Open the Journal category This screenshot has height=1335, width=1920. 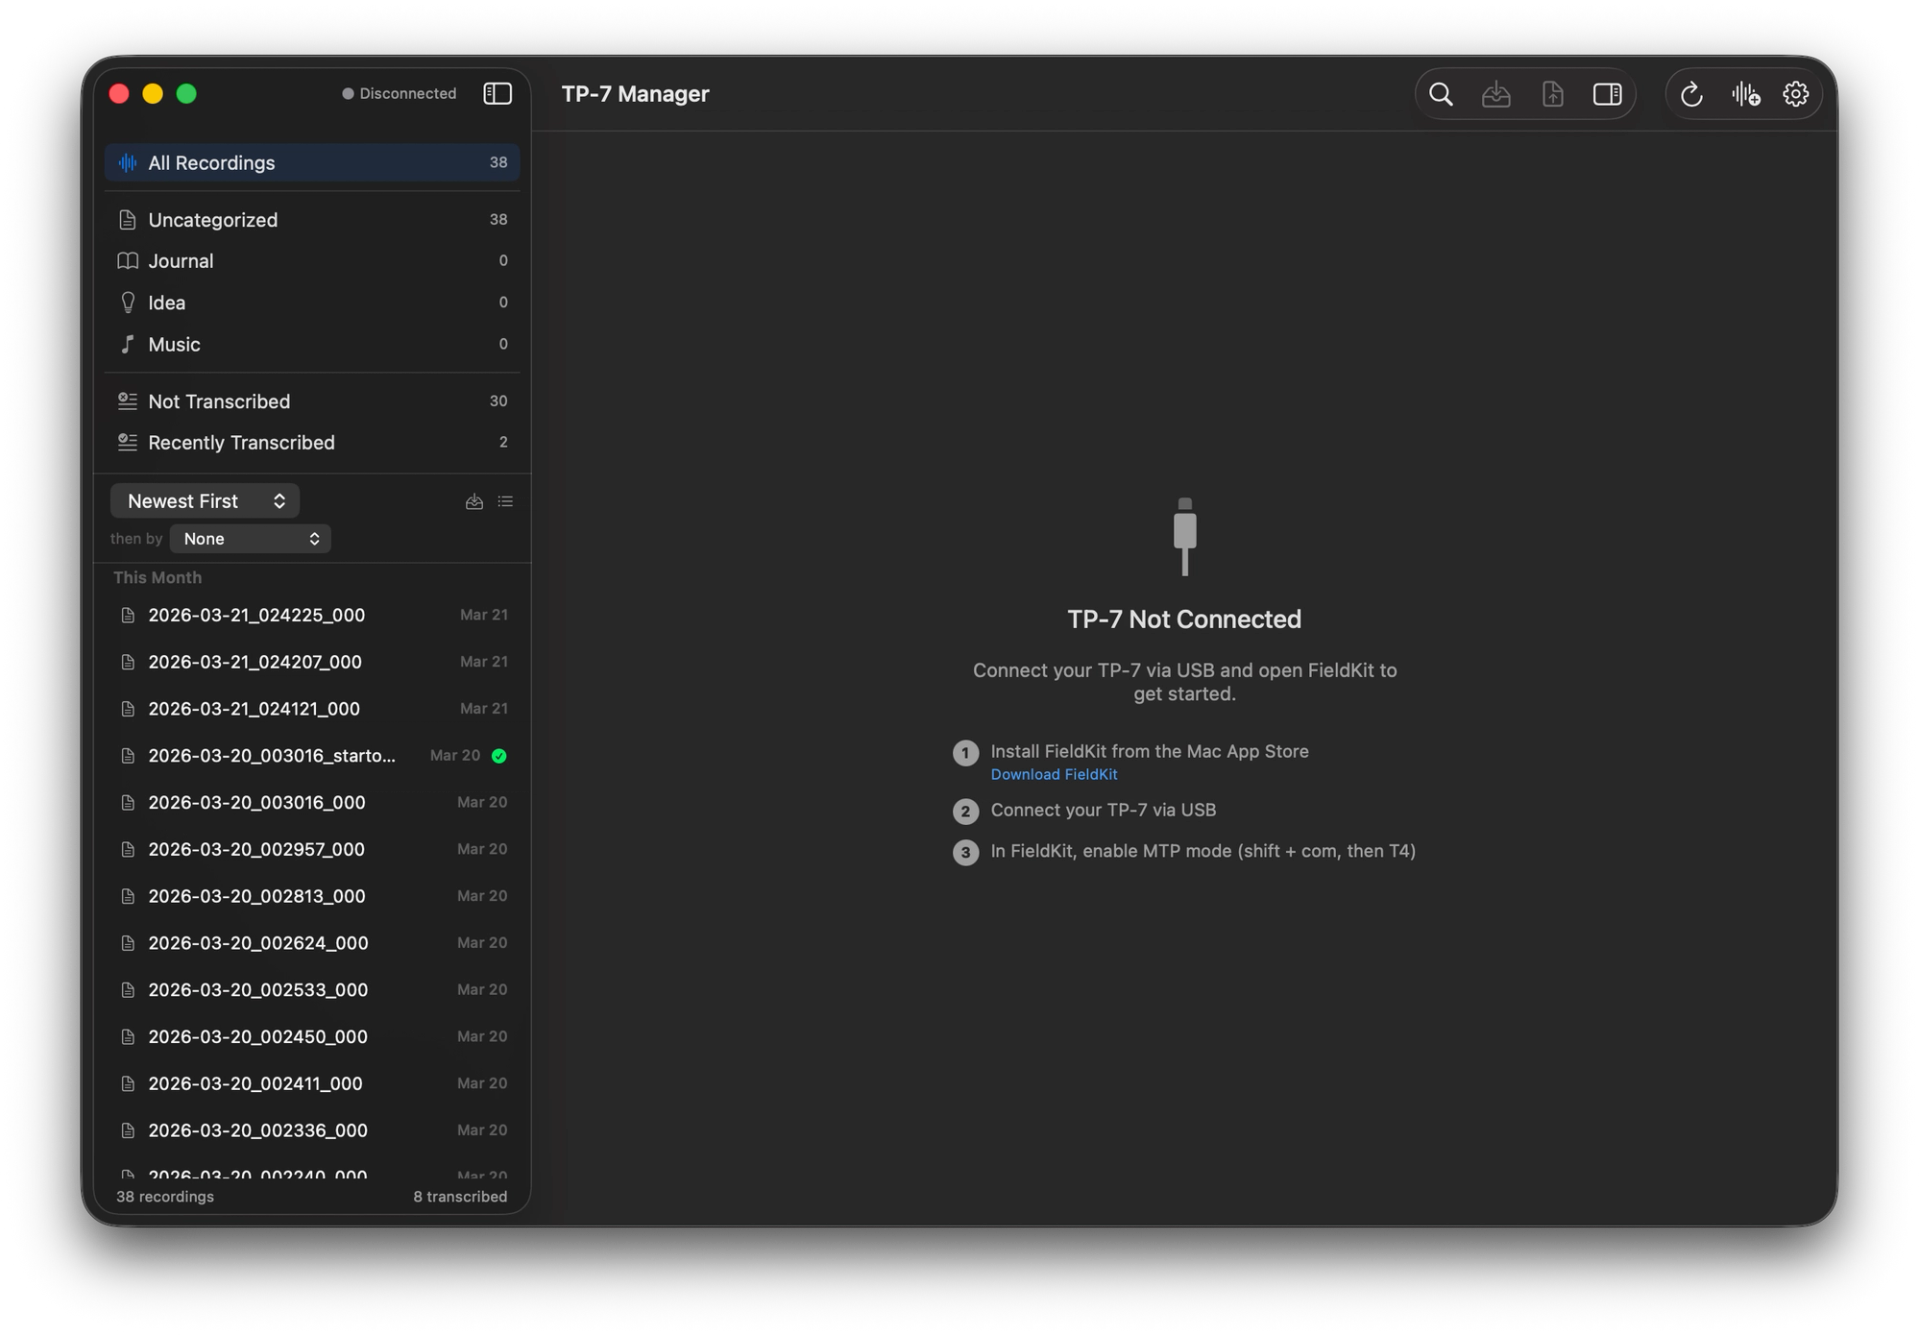312,260
